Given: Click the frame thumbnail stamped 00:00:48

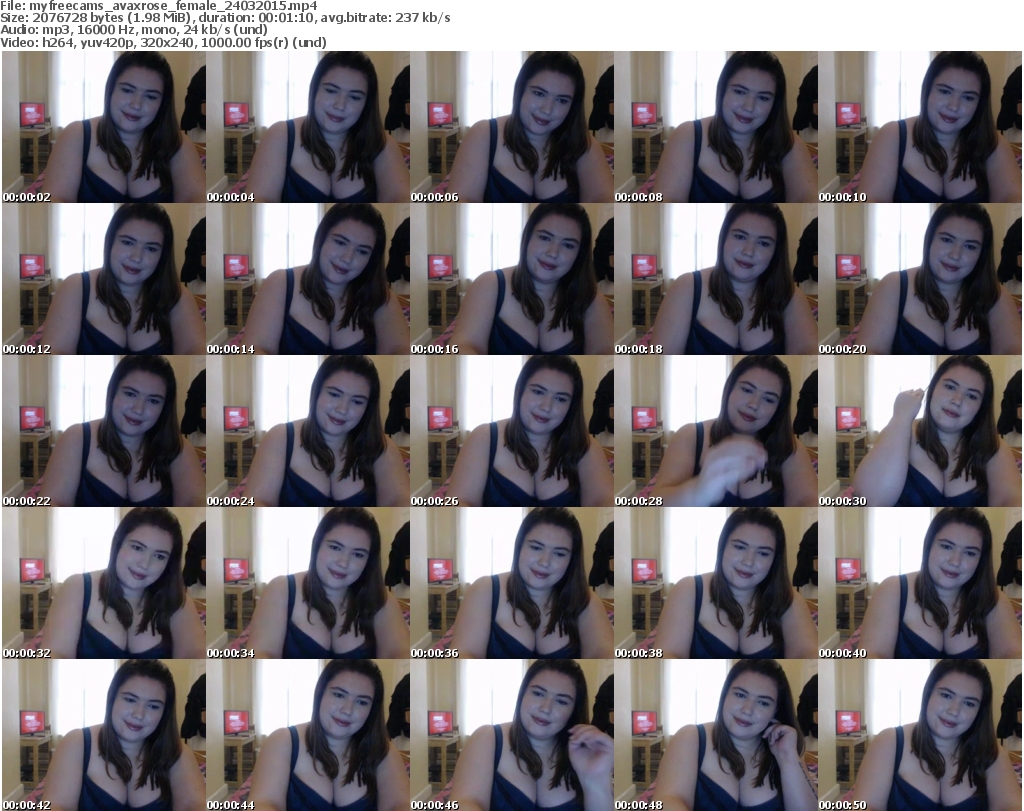Looking at the screenshot, I should coord(716,735).
